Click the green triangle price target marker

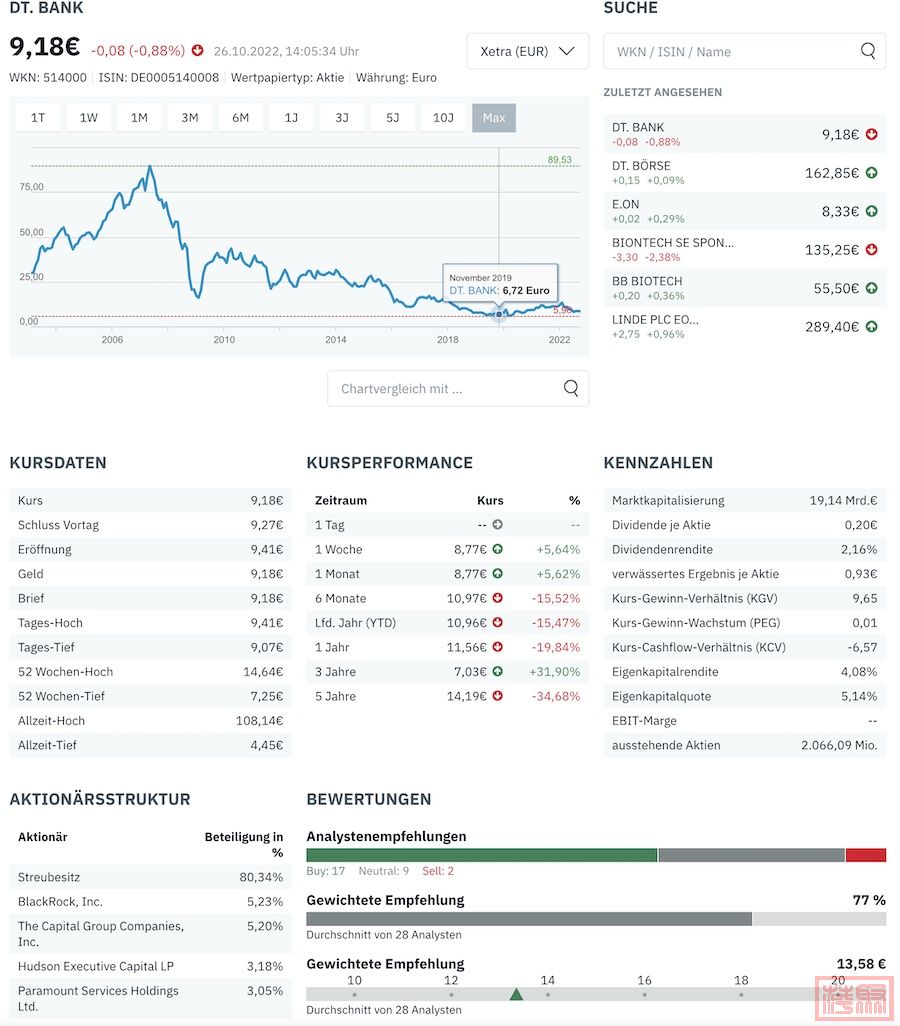pos(516,995)
